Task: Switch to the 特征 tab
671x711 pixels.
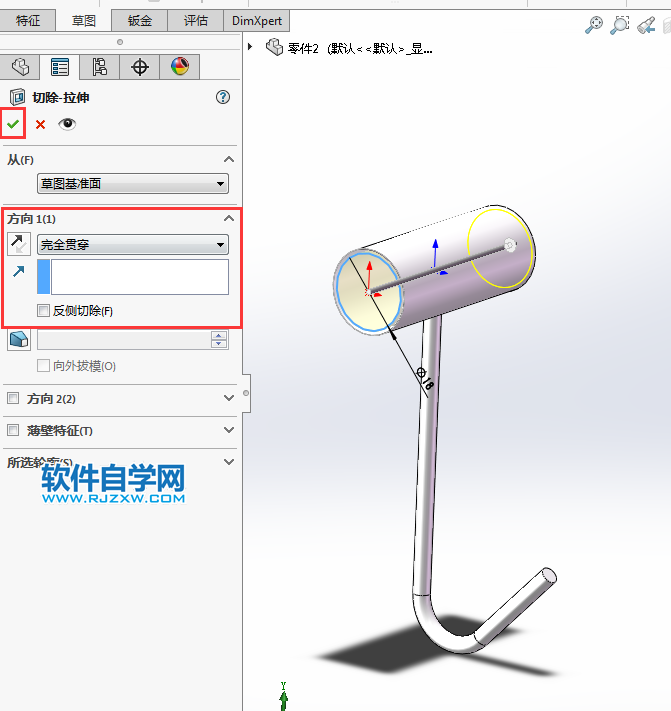Action: (x=28, y=21)
